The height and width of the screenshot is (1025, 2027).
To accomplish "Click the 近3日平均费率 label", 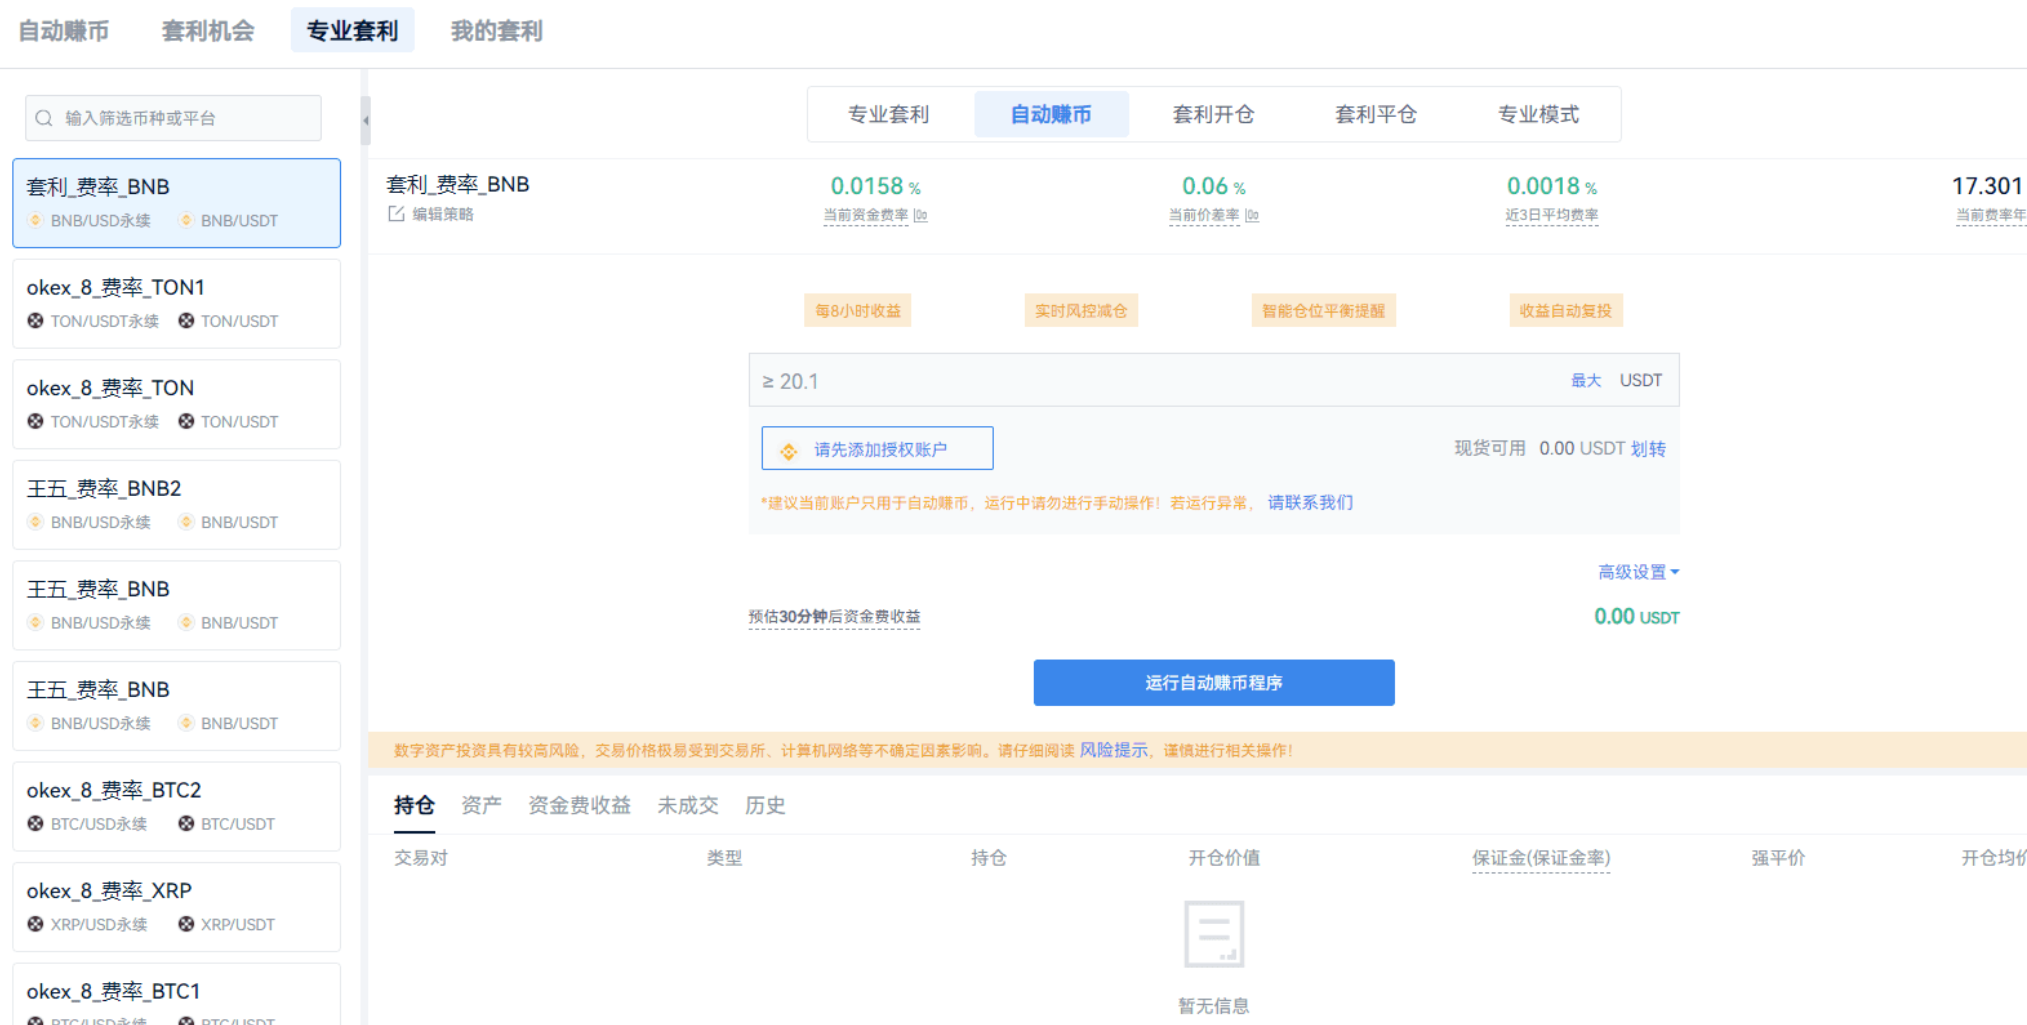I will [1552, 215].
